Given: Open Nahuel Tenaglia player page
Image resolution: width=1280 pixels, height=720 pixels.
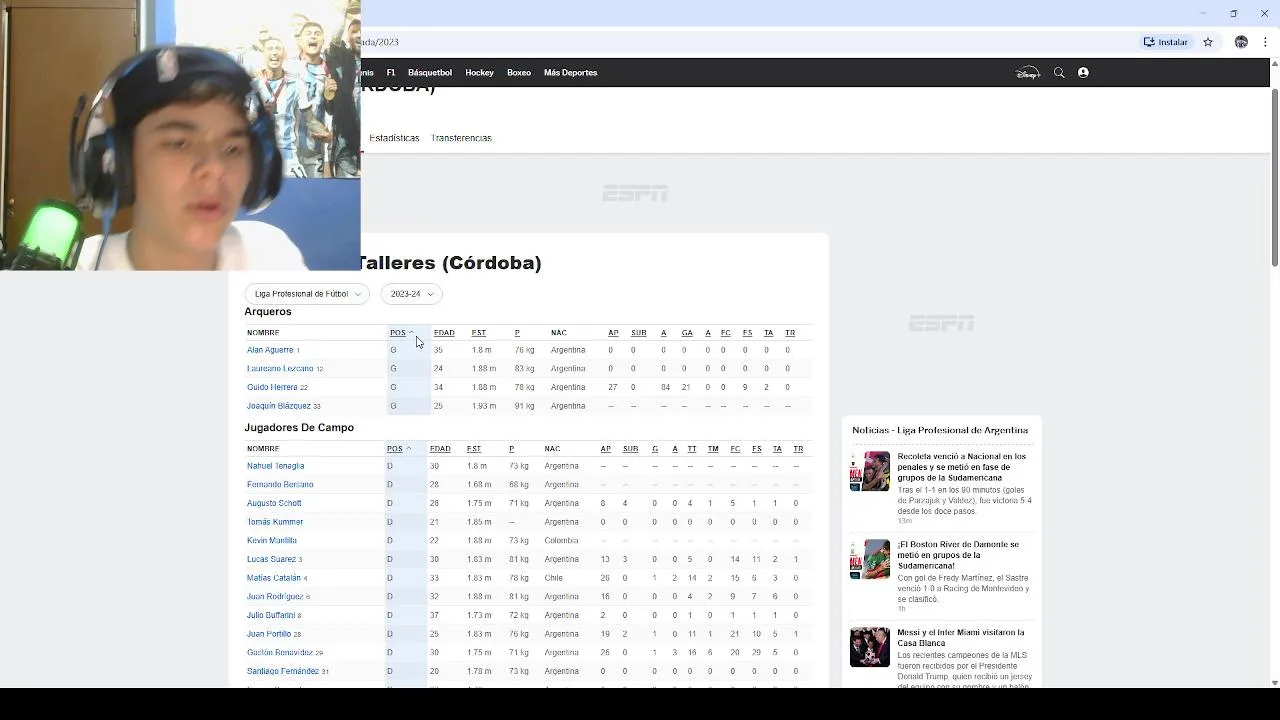Looking at the screenshot, I should (x=276, y=466).
